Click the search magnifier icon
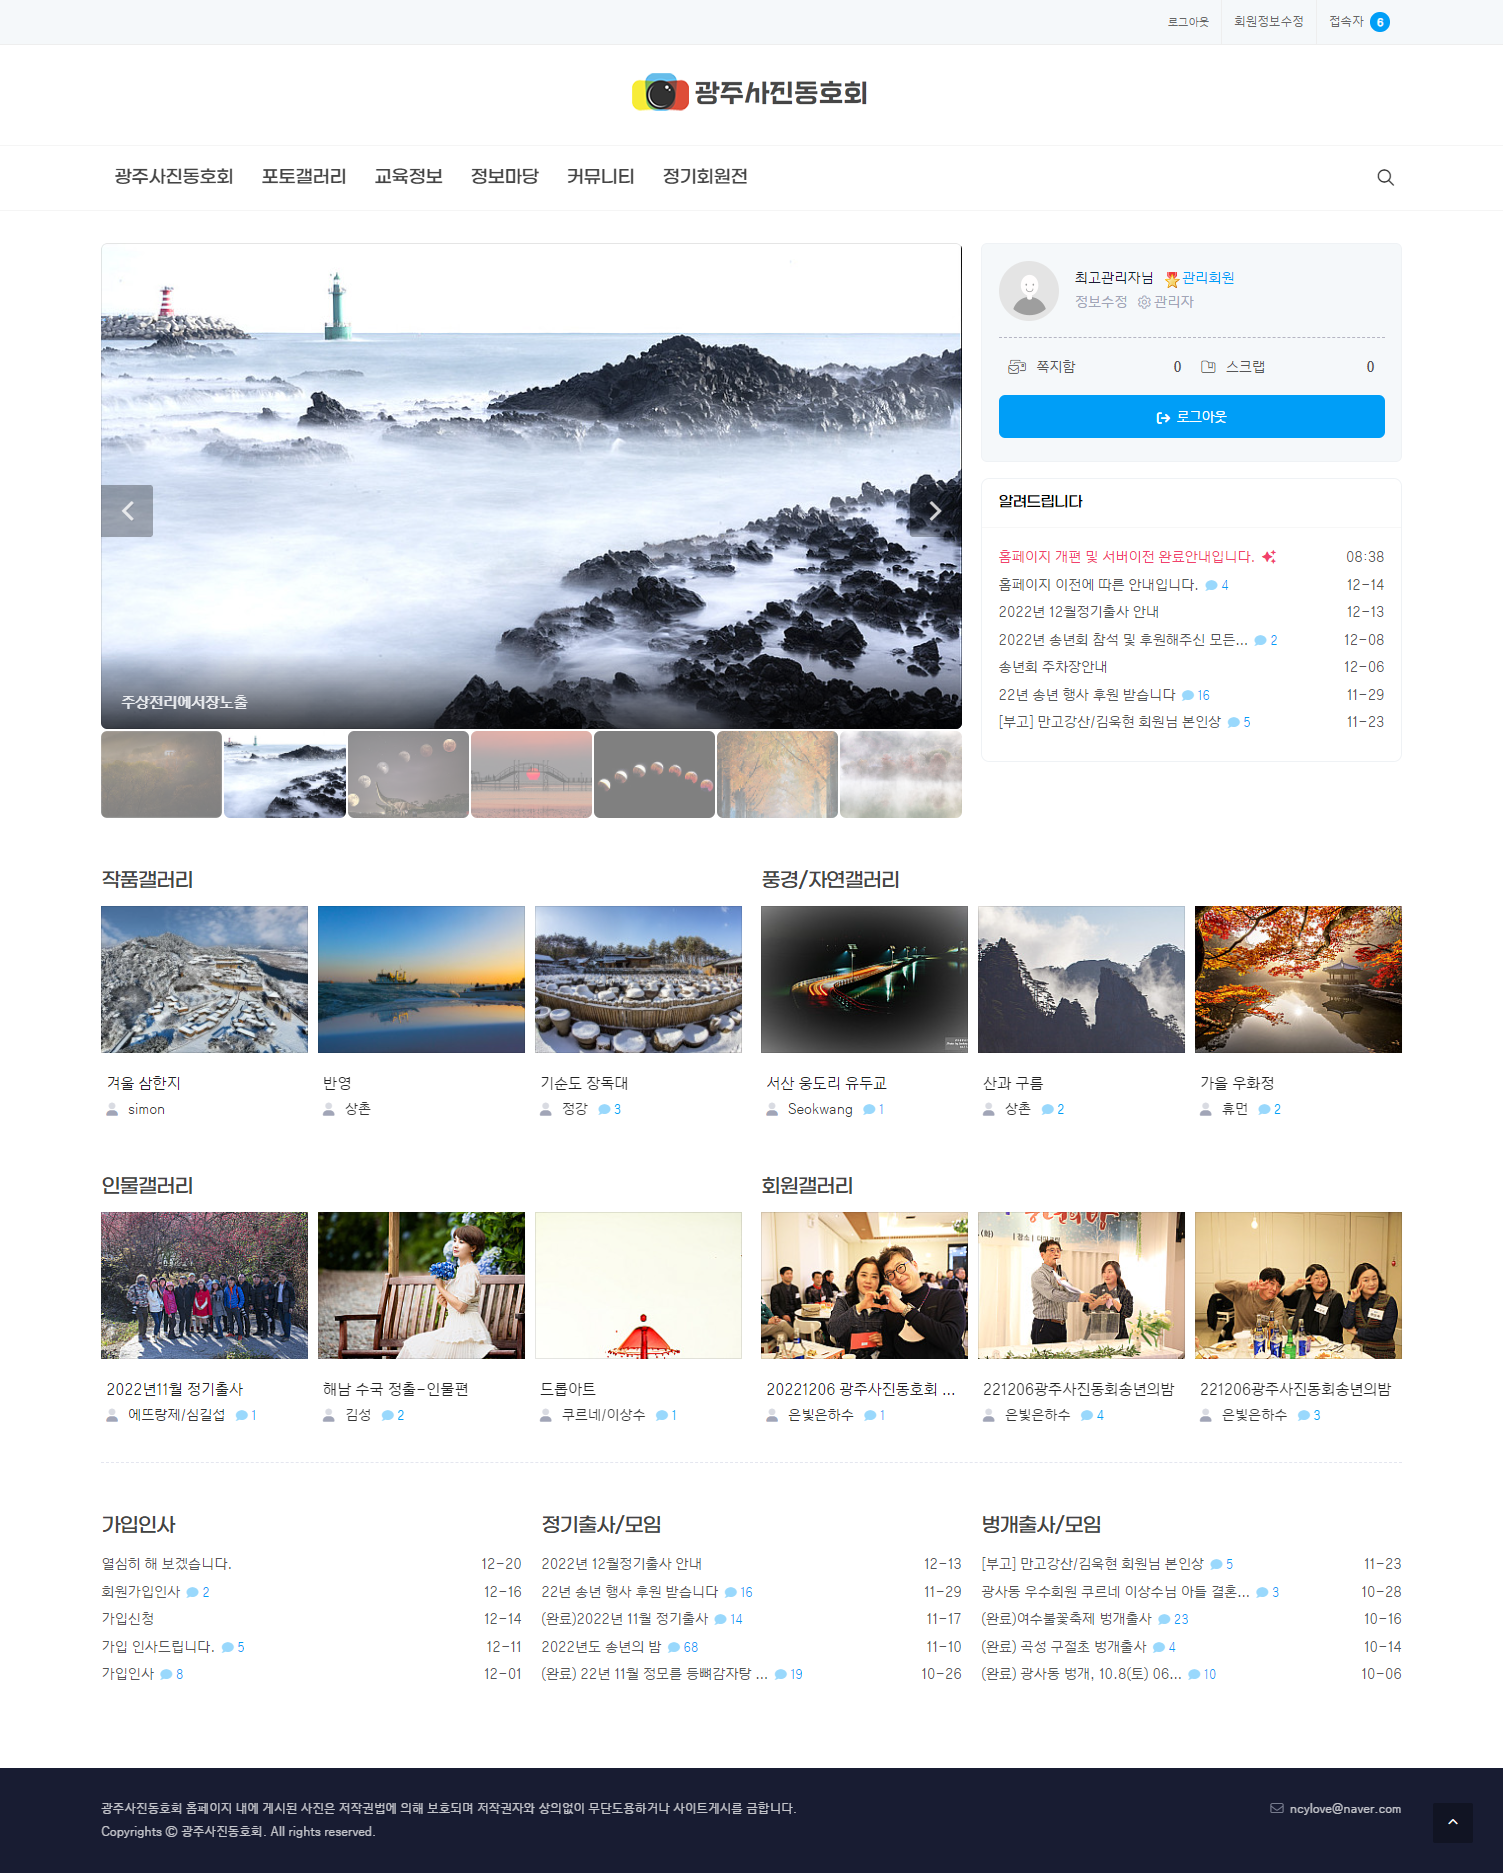This screenshot has width=1503, height=1873. (1385, 177)
